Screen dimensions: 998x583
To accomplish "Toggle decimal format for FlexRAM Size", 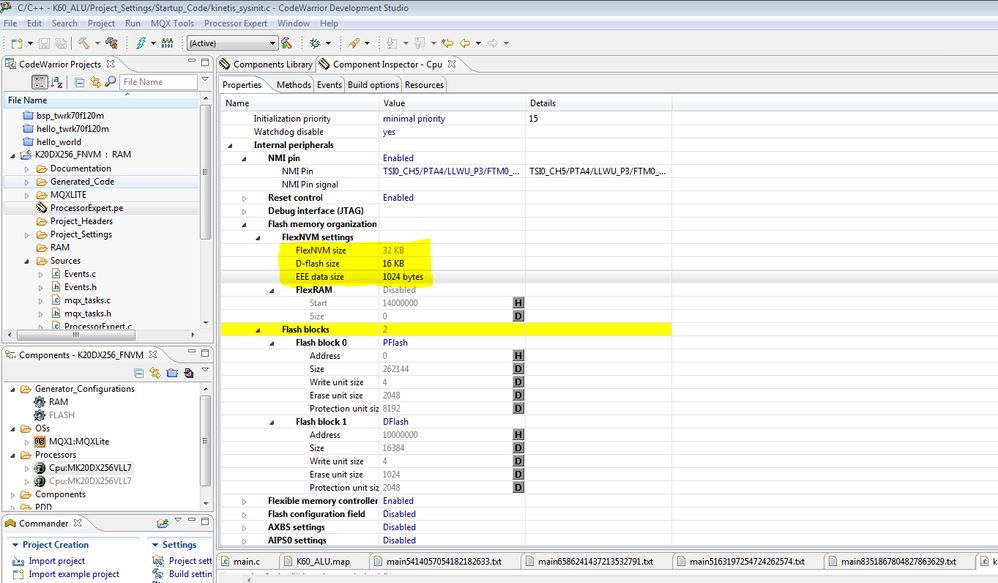I will [x=518, y=316].
